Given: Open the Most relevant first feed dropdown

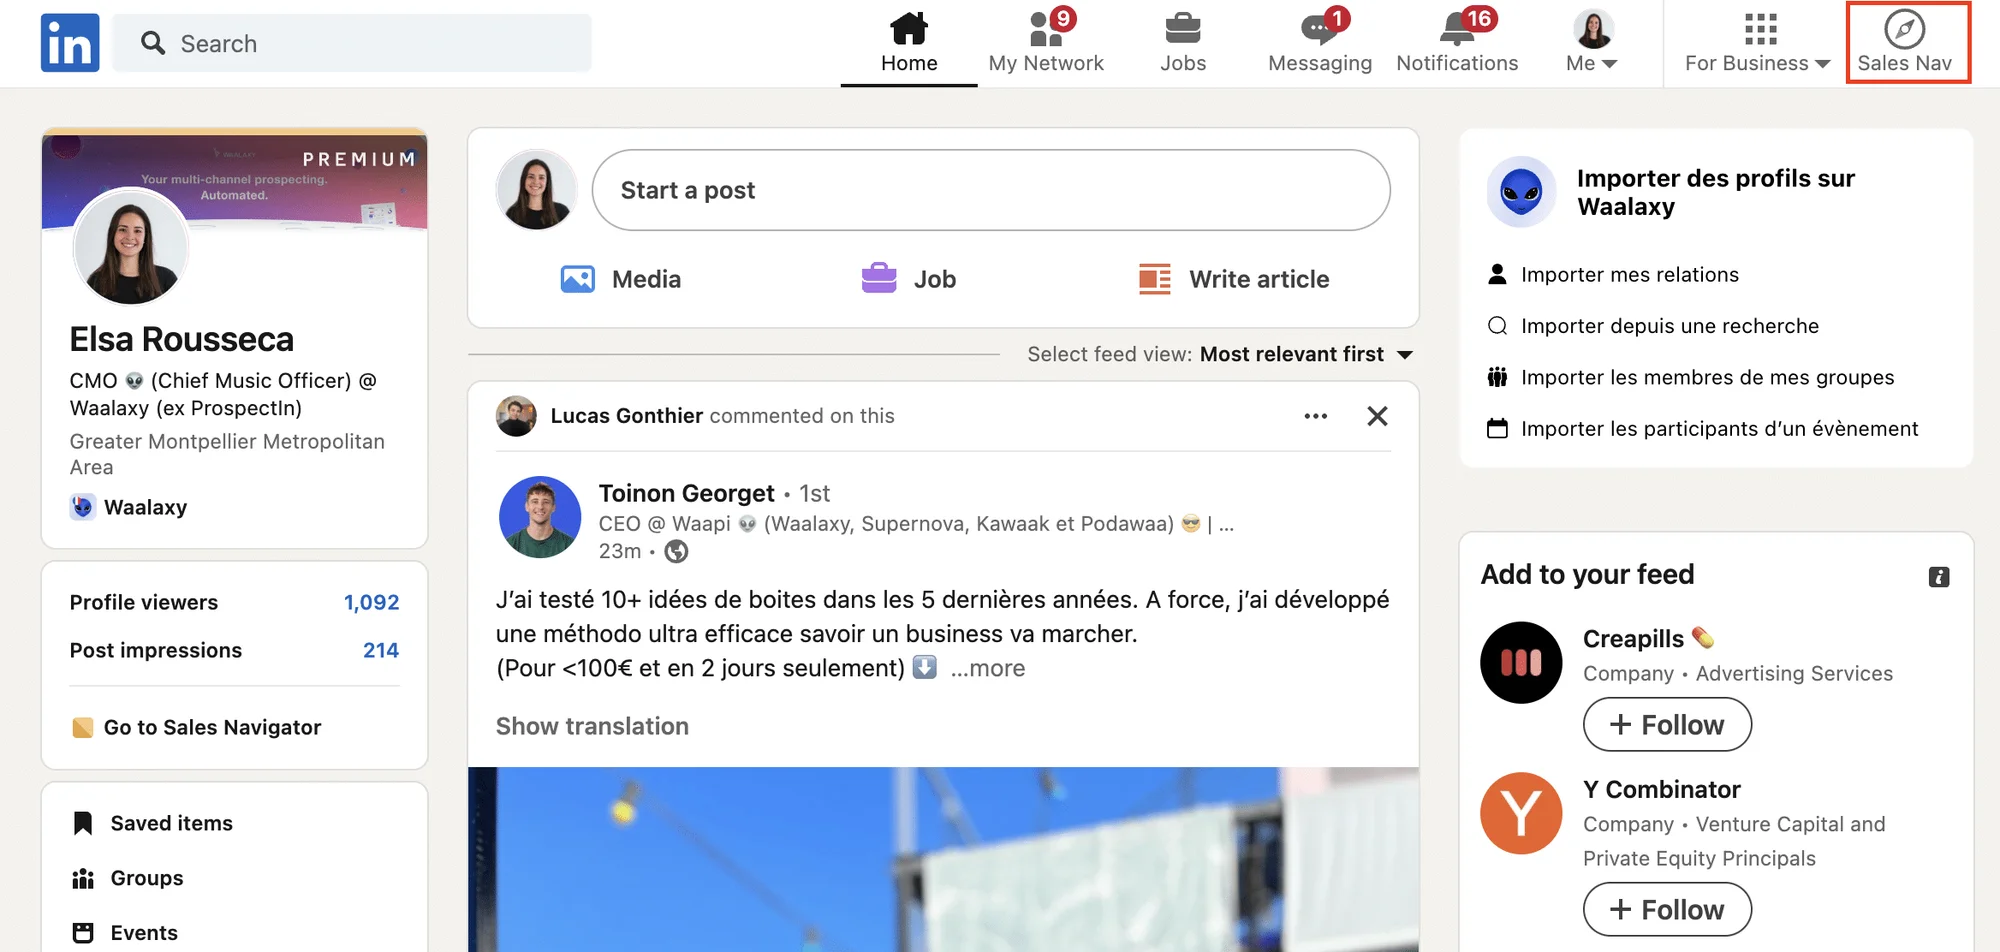Looking at the screenshot, I should (1306, 354).
